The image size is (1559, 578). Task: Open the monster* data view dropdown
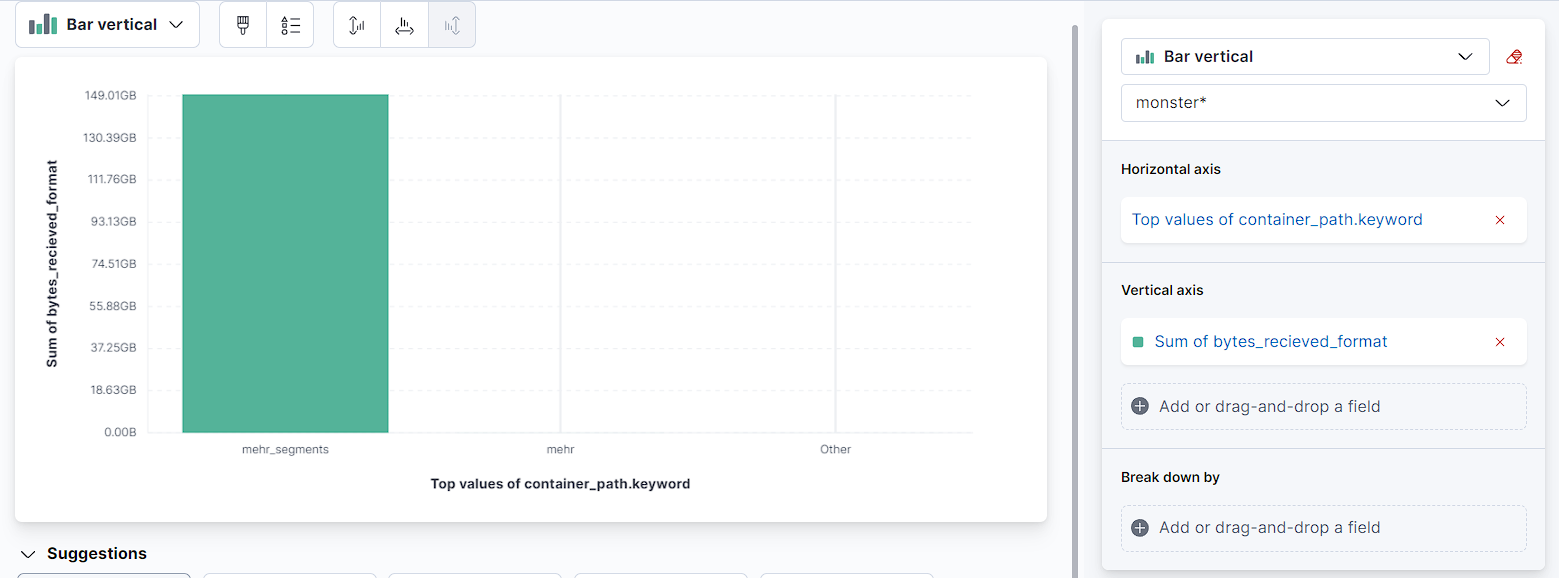[1323, 103]
